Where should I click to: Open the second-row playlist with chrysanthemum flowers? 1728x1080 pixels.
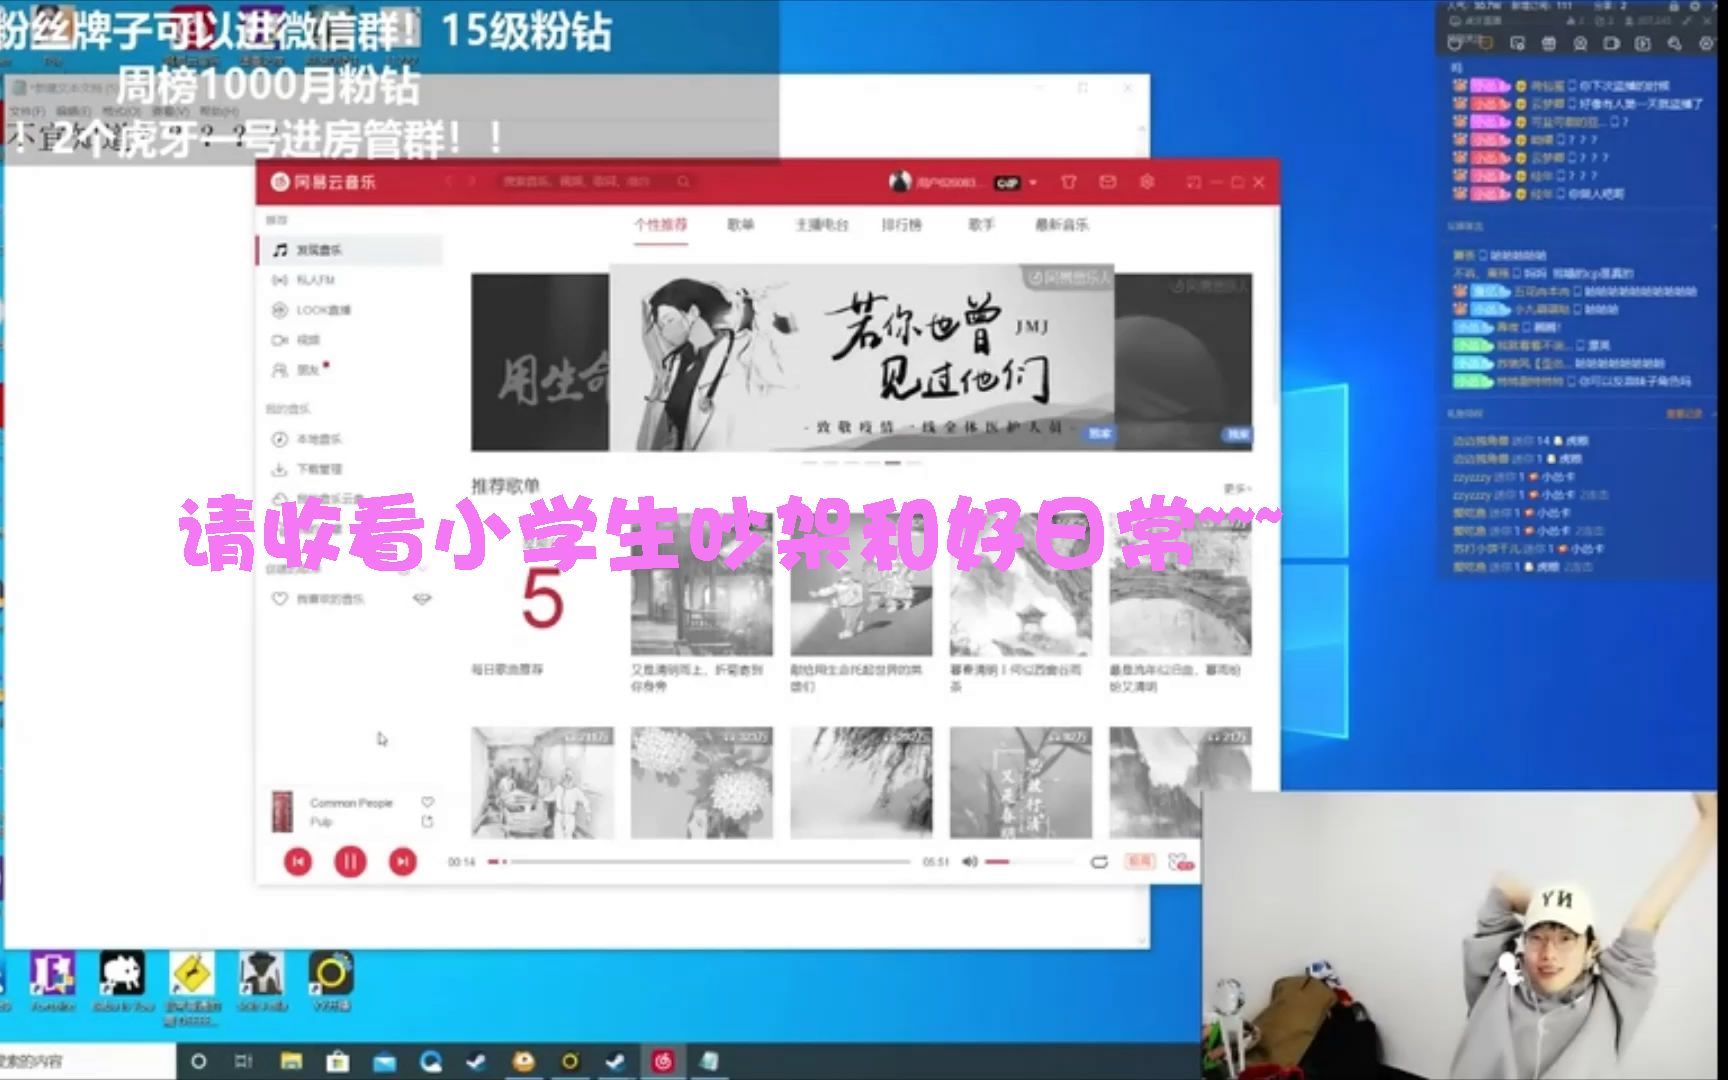701,782
